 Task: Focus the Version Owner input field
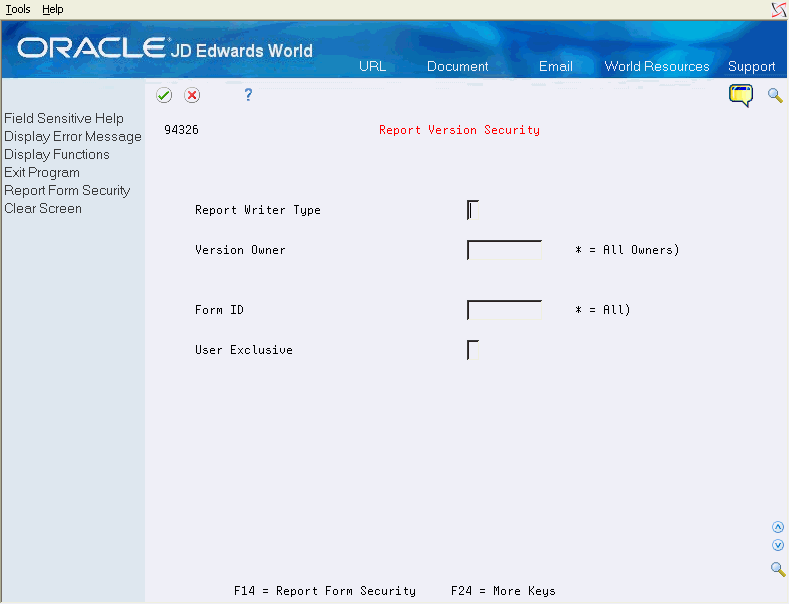tap(504, 250)
